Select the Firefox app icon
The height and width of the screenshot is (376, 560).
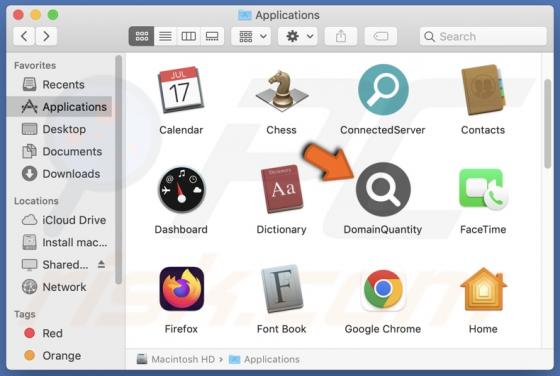point(181,289)
